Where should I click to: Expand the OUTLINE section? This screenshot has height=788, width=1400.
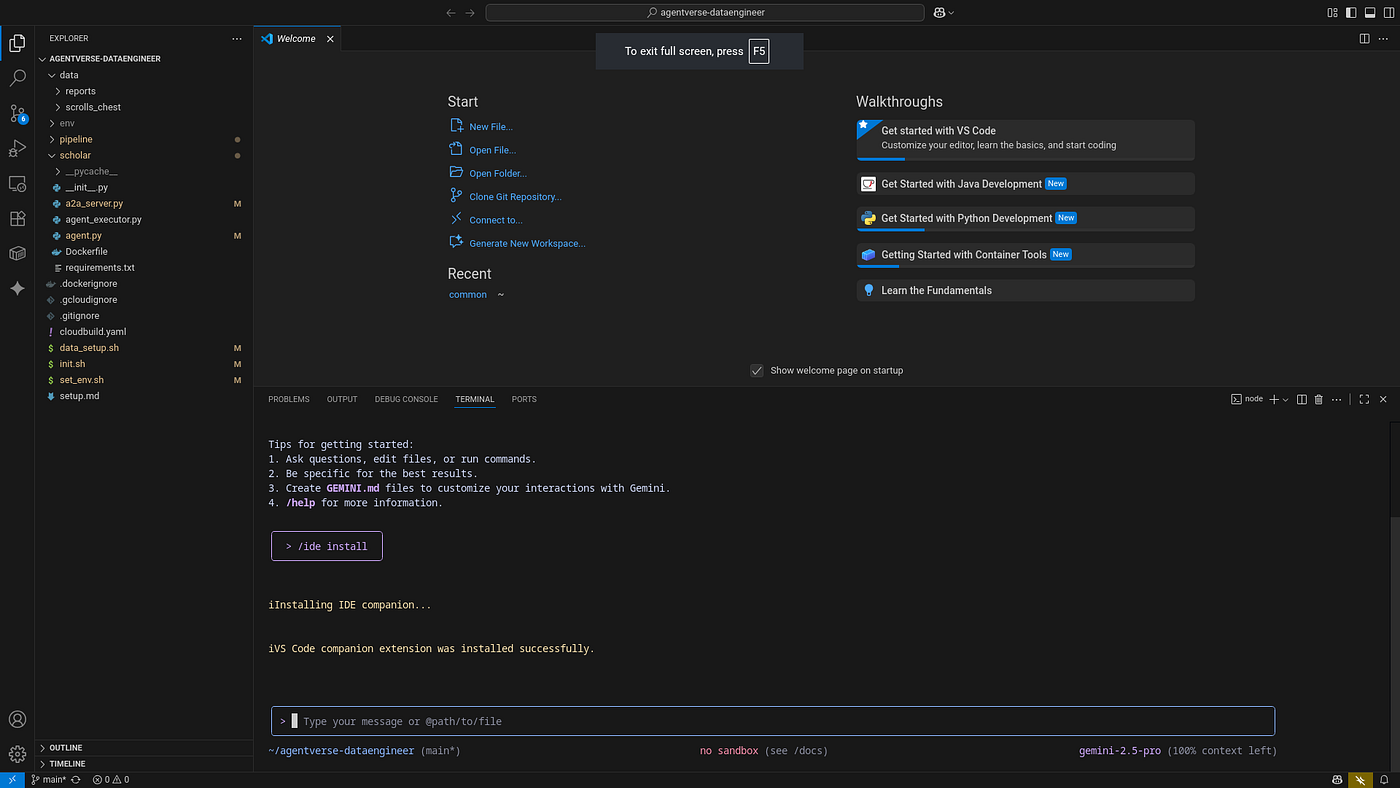pyautogui.click(x=144, y=747)
